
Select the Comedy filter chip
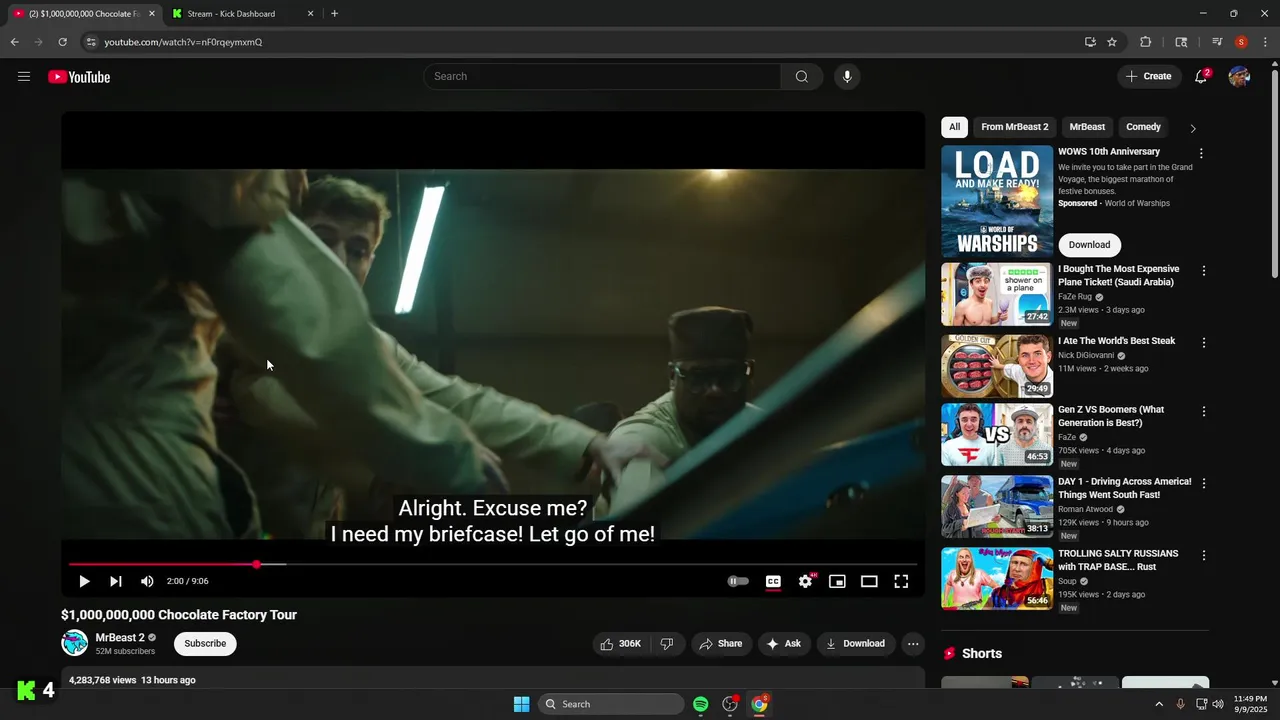[x=1143, y=127]
